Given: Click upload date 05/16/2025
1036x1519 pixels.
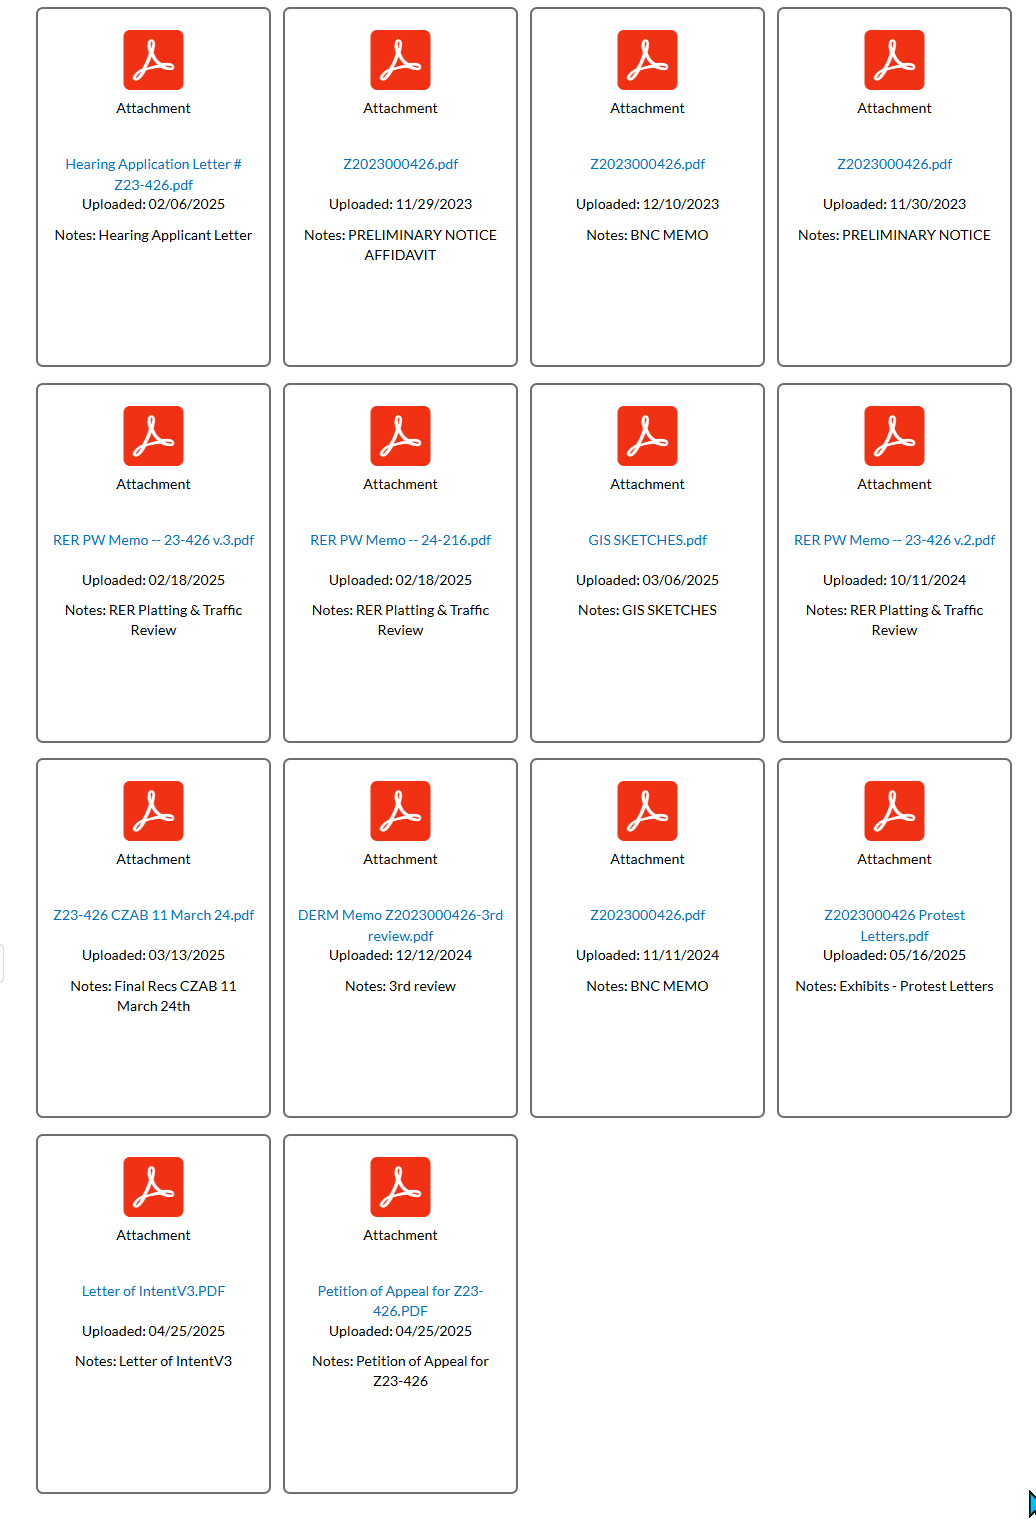Looking at the screenshot, I should click(x=928, y=955).
